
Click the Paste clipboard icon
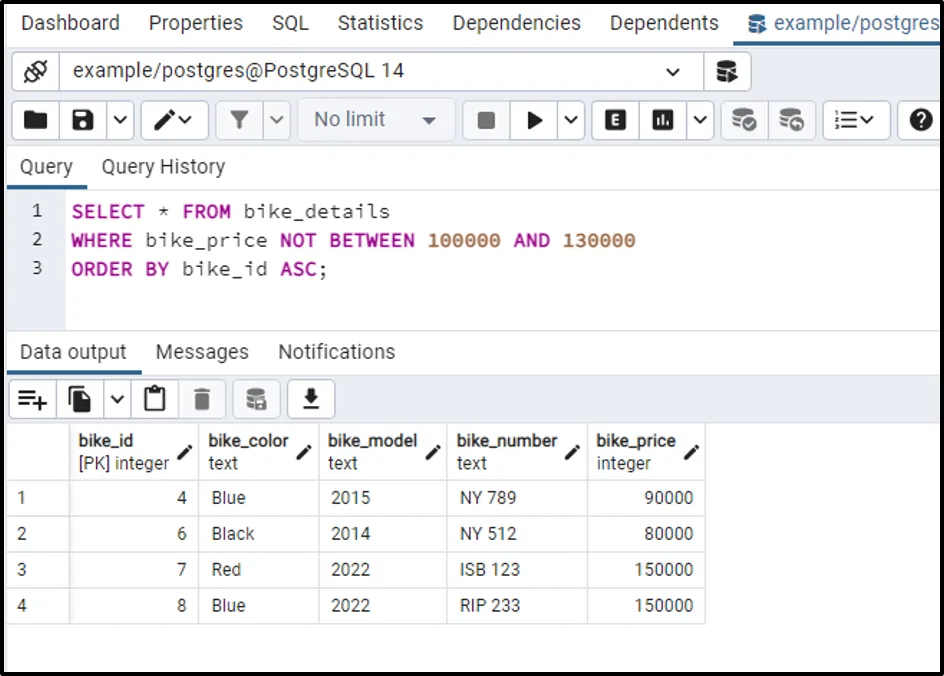[155, 400]
